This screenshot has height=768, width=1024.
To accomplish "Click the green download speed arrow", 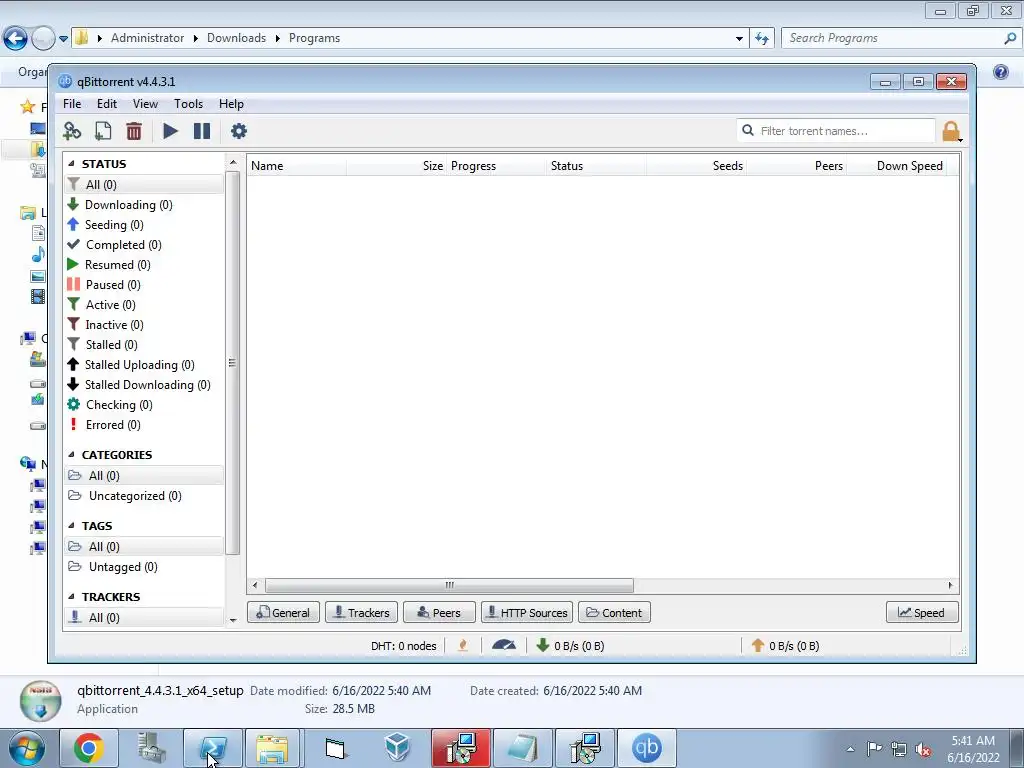I will pos(542,645).
